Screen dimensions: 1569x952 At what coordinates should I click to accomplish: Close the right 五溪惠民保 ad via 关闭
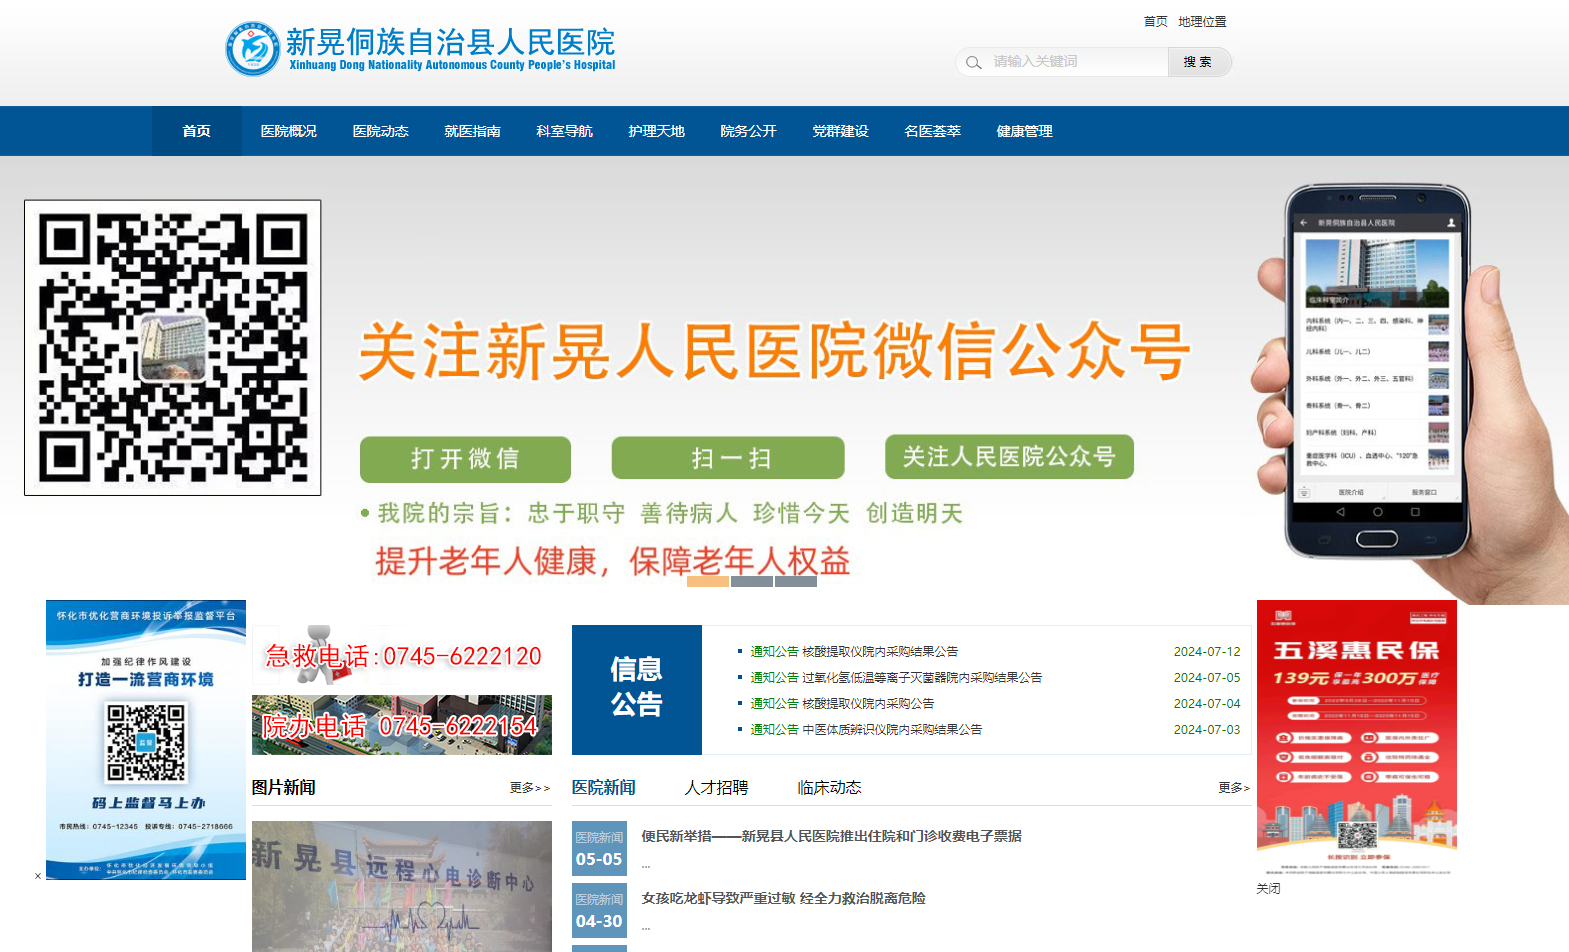coord(1268,888)
